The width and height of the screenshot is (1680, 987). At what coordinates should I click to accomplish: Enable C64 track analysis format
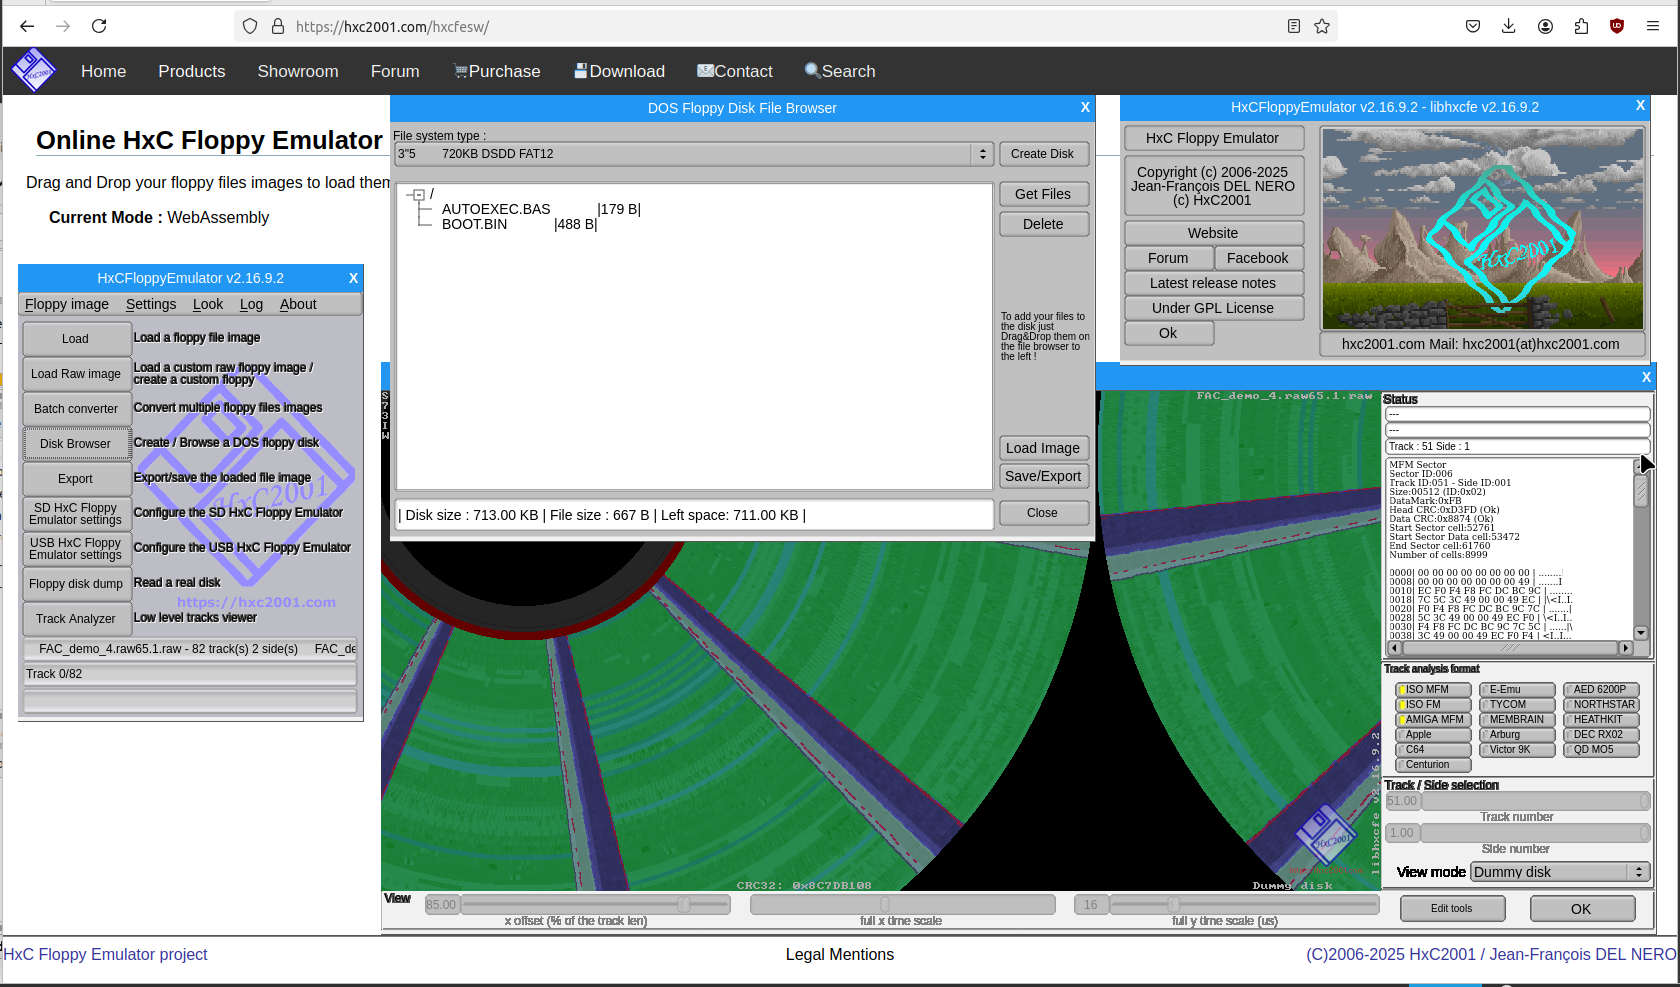click(1433, 749)
